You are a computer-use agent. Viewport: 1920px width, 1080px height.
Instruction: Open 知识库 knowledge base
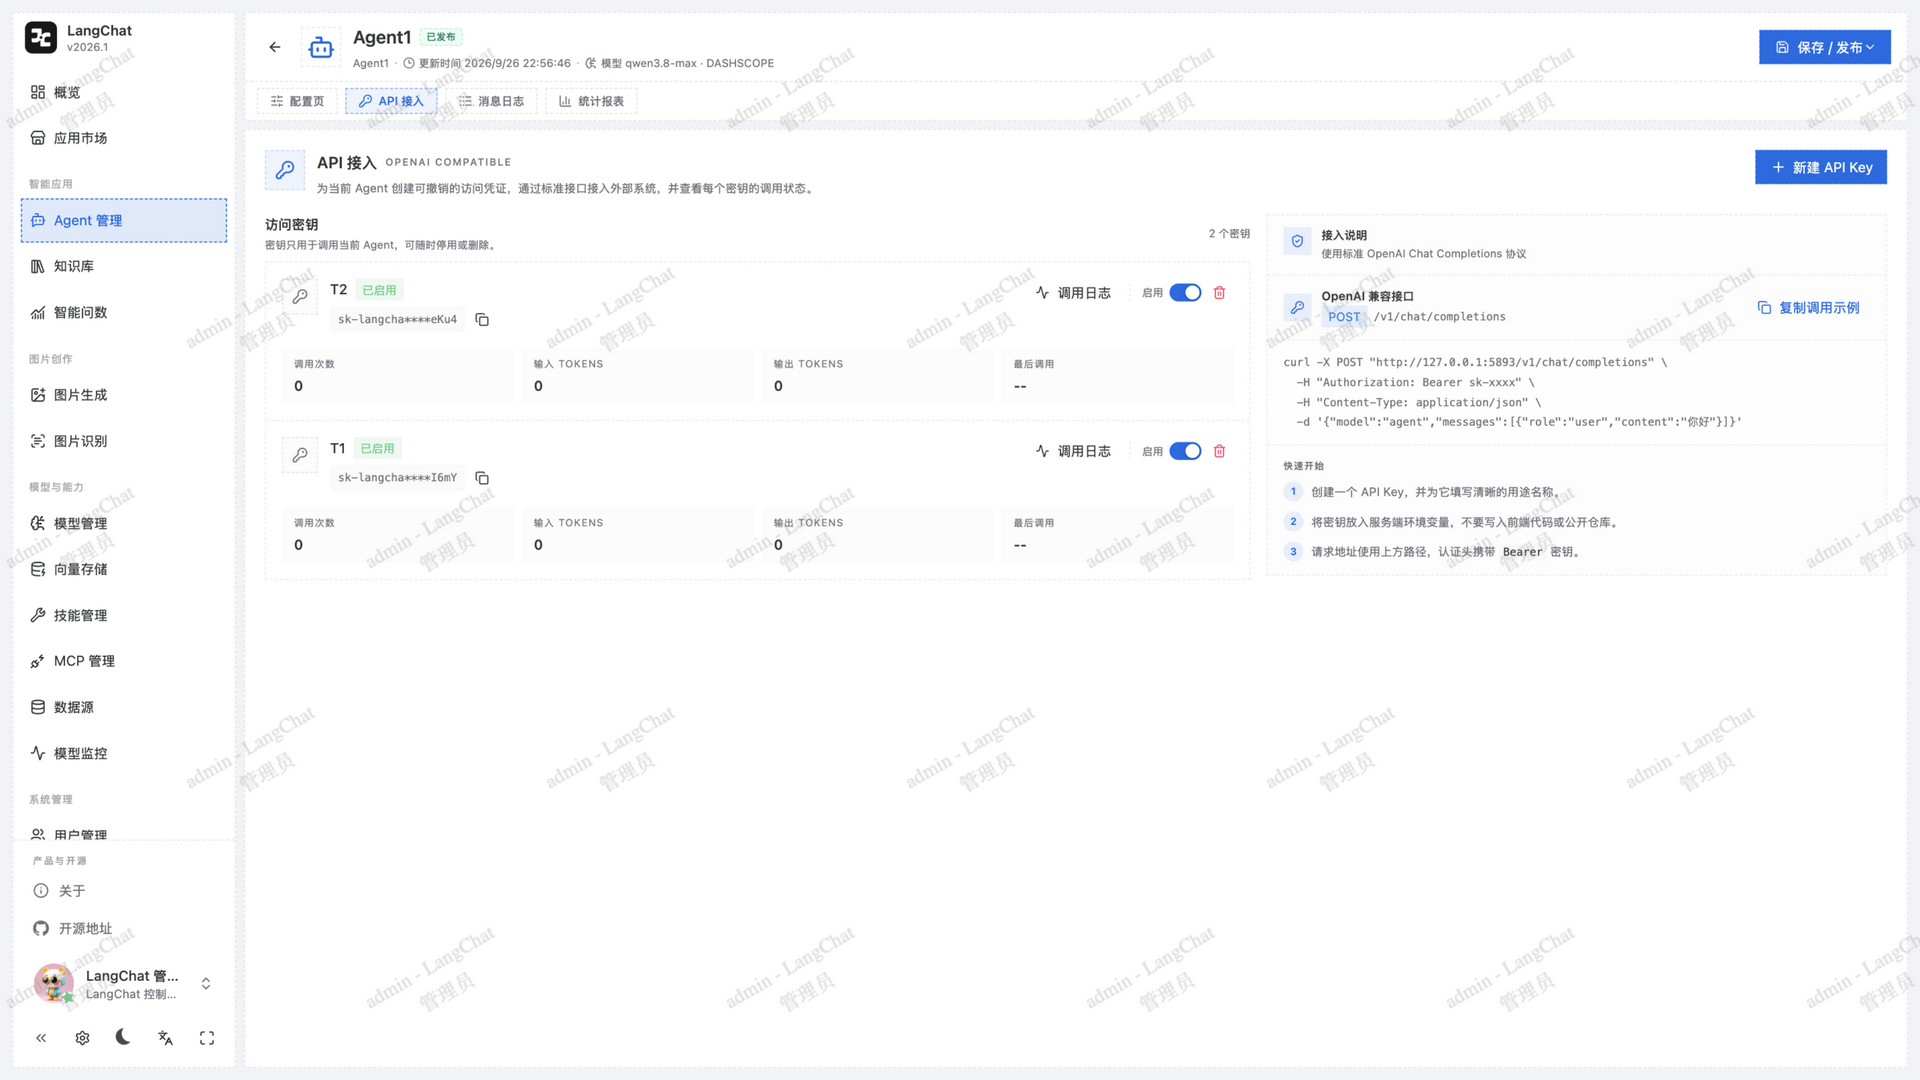124,266
